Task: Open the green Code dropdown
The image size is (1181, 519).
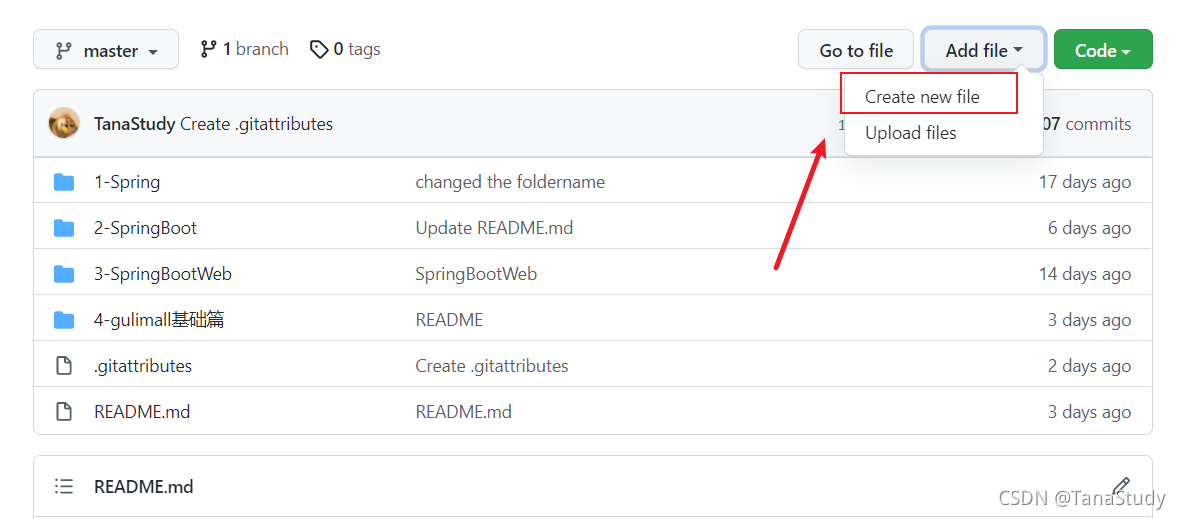Action: [1103, 50]
